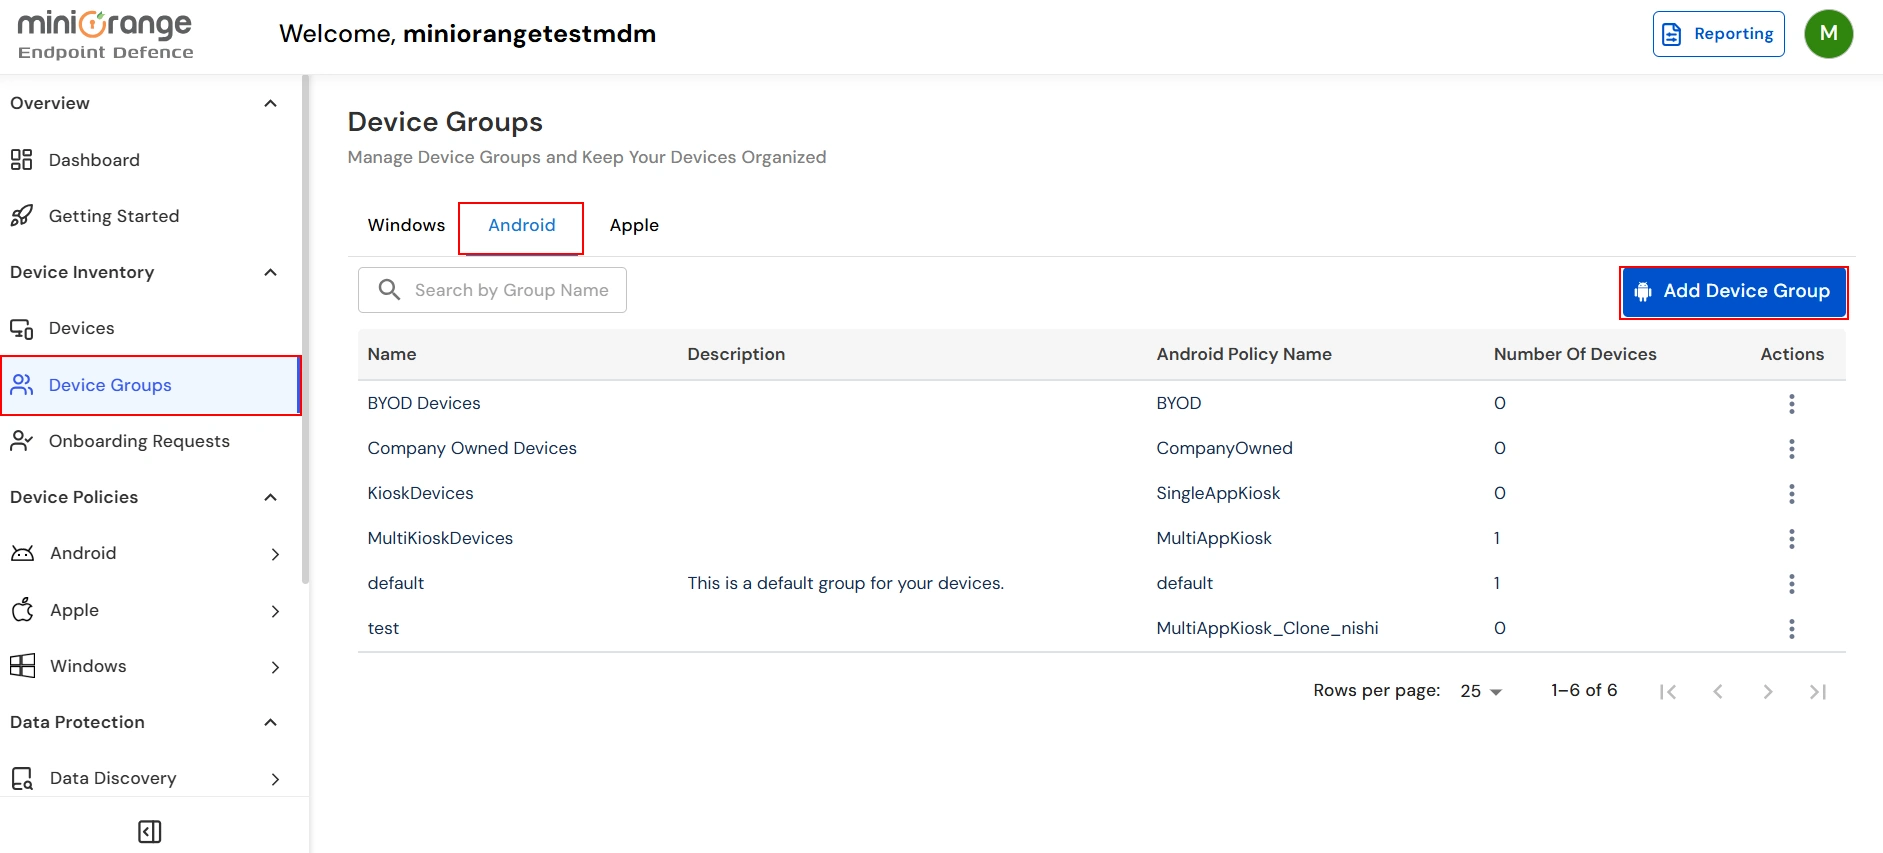The width and height of the screenshot is (1883, 853).
Task: Click the SingleAppKiosk policy name
Action: coord(1218,493)
